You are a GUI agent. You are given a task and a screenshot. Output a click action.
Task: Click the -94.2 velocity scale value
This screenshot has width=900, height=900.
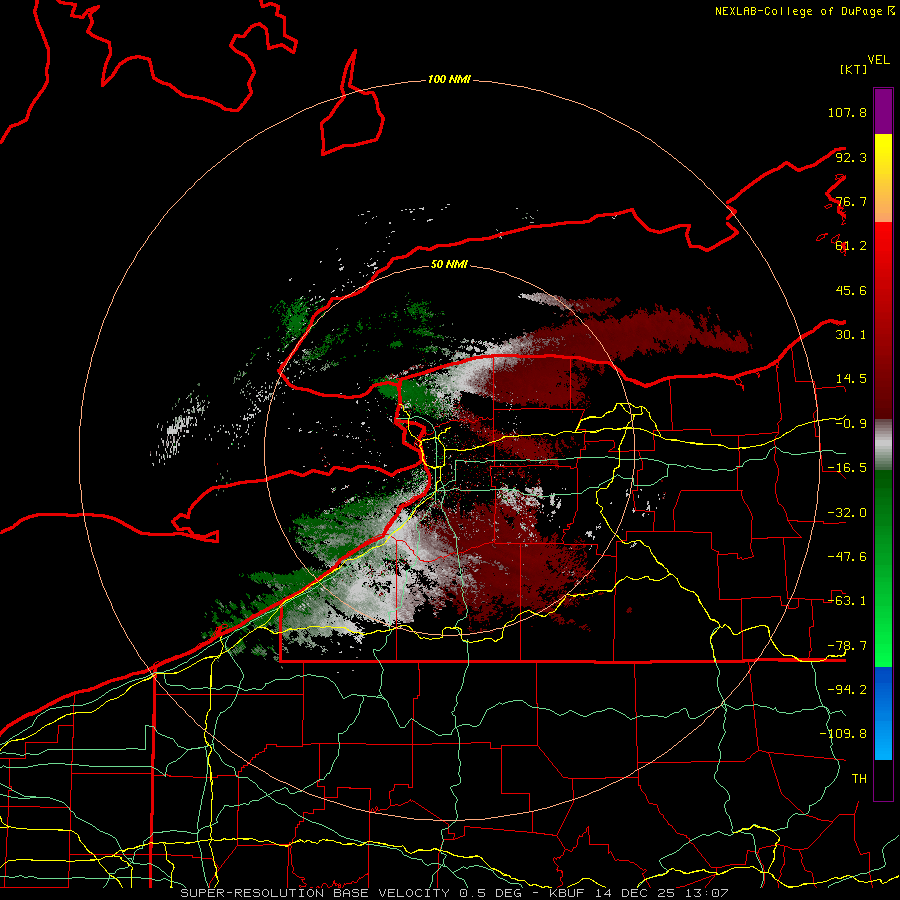pos(847,690)
